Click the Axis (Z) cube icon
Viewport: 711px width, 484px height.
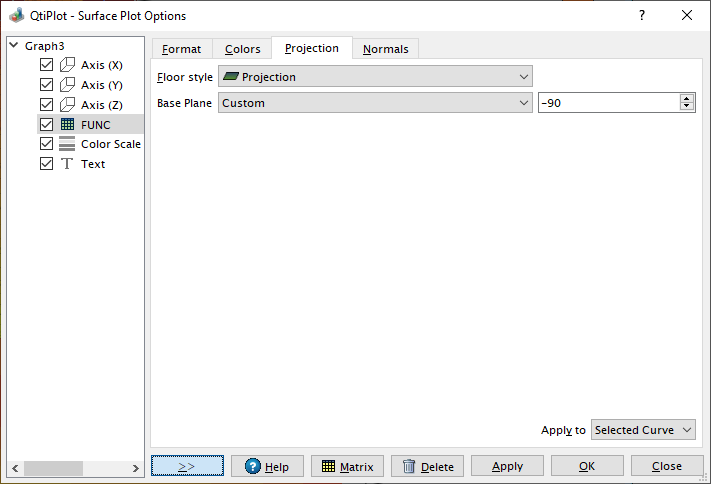[67, 104]
